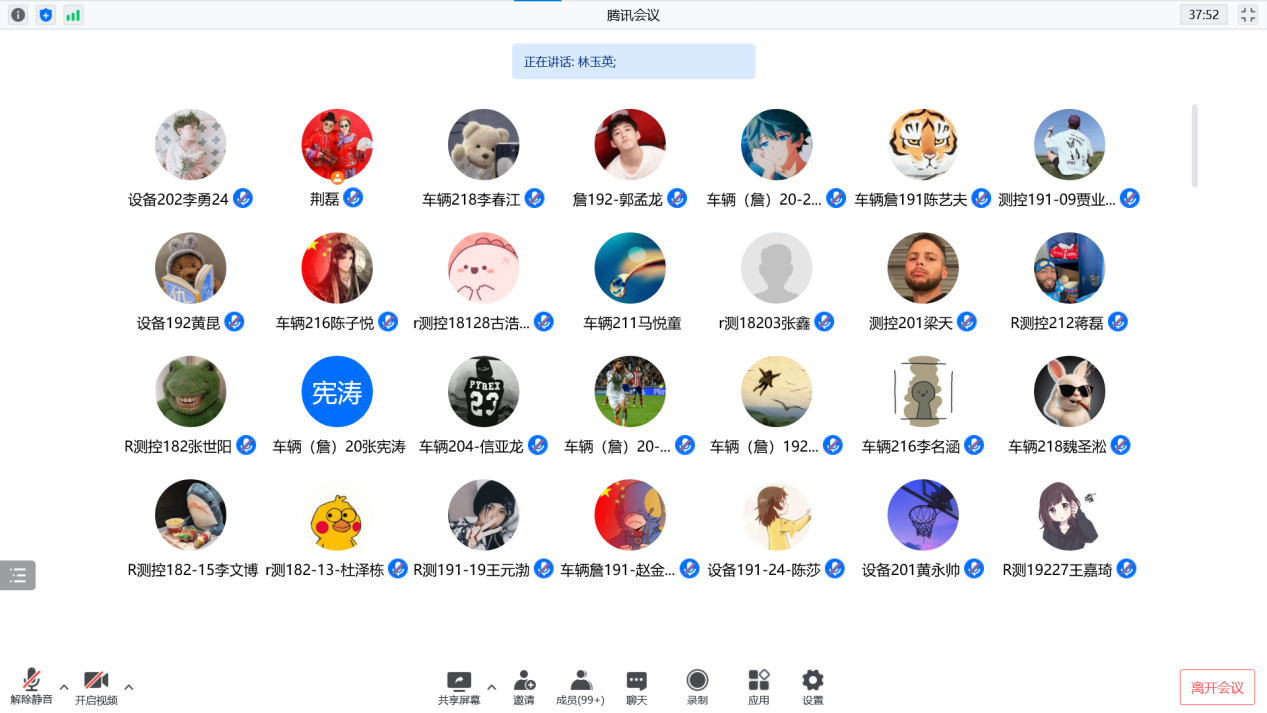Viewport: 1267px width, 713px height.
Task: Click Leave Meeting (离开会议) button
Action: tap(1217, 687)
